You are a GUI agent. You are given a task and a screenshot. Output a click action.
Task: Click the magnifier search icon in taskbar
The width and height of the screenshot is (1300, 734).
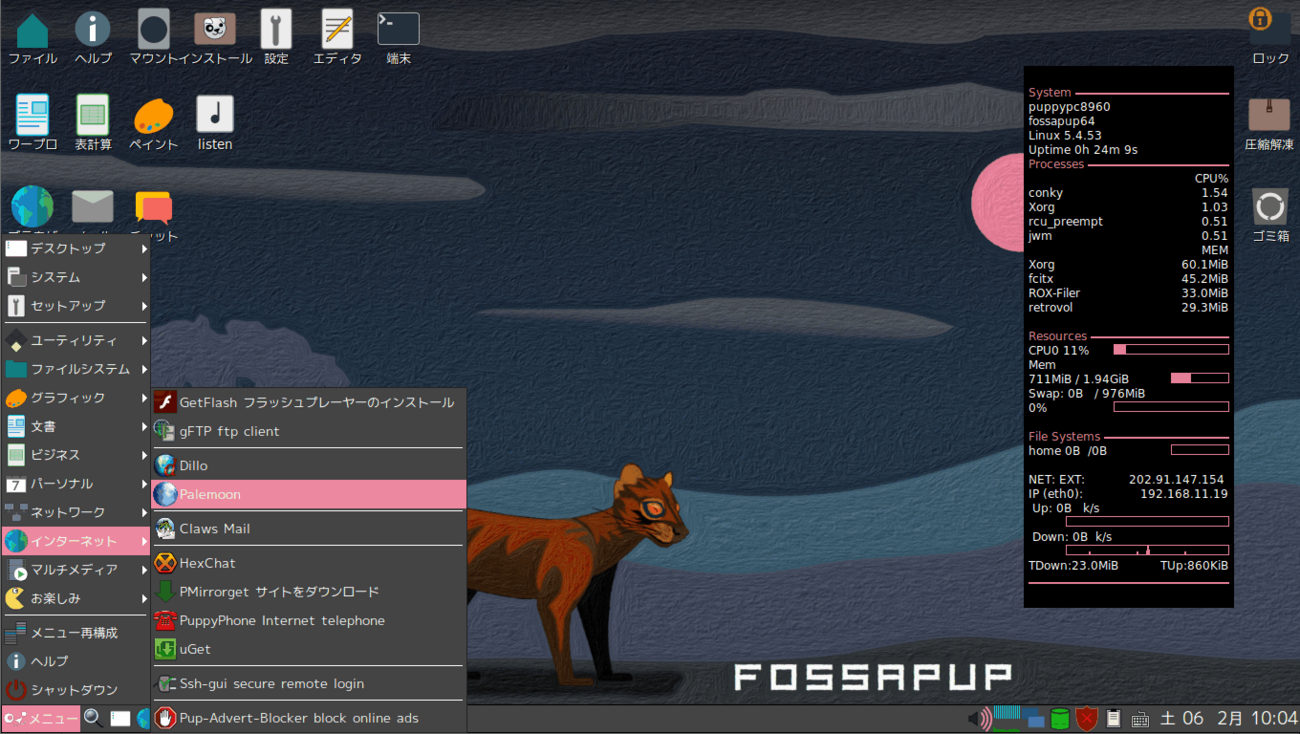point(93,718)
